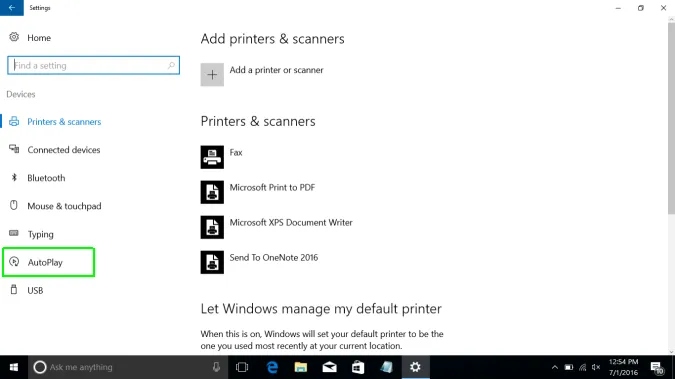Click Cortana 'Ask me anything' search box
Screen dimensions: 675x379
point(128,367)
